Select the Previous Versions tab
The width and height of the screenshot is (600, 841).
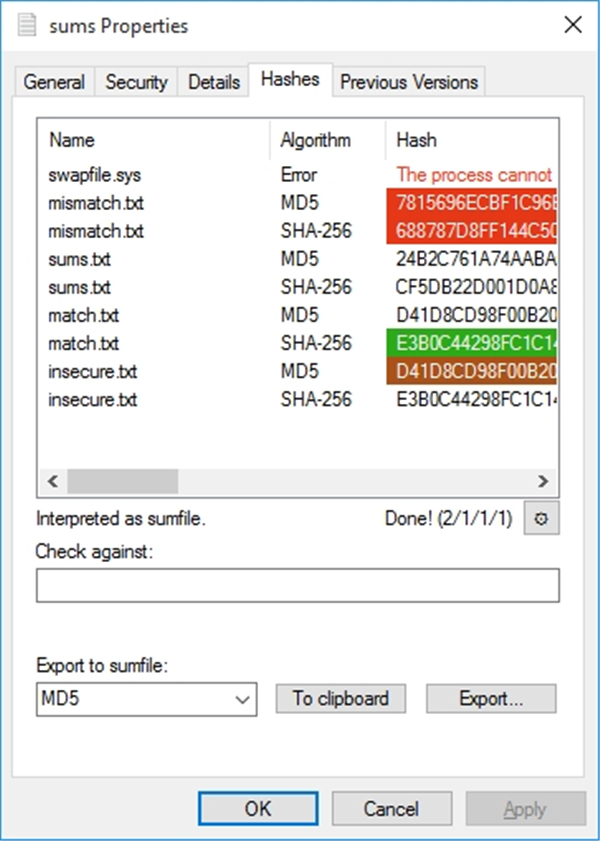click(409, 82)
